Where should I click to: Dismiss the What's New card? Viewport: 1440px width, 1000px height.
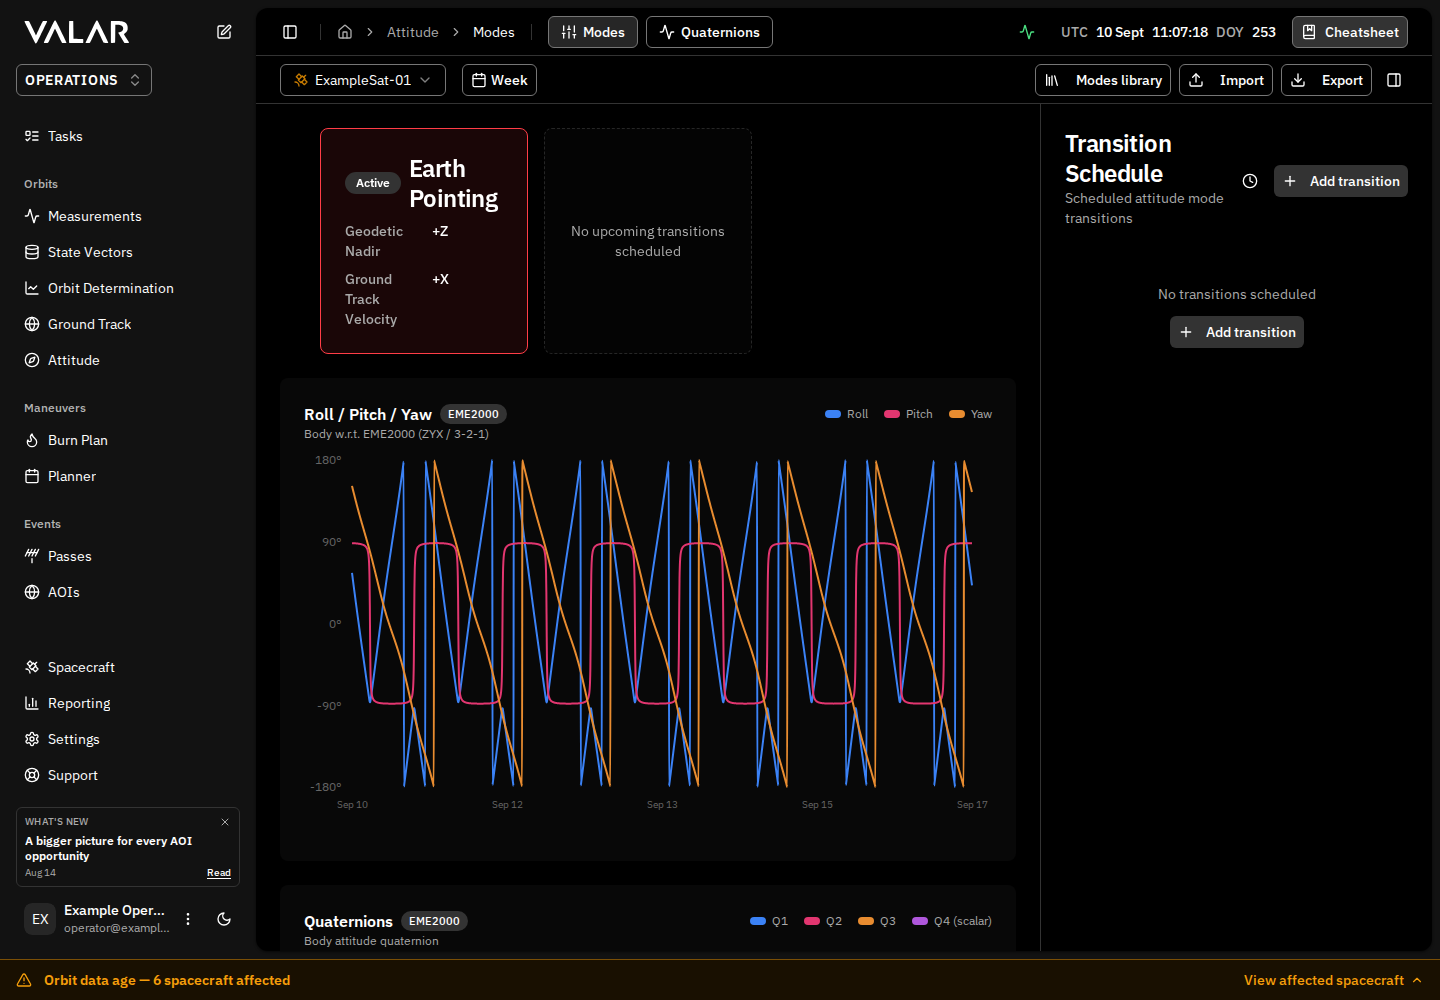(x=225, y=822)
